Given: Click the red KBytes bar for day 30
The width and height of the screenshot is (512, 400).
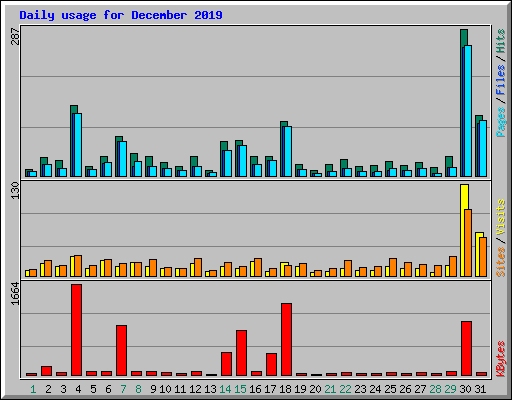Looking at the screenshot, I should tap(466, 349).
